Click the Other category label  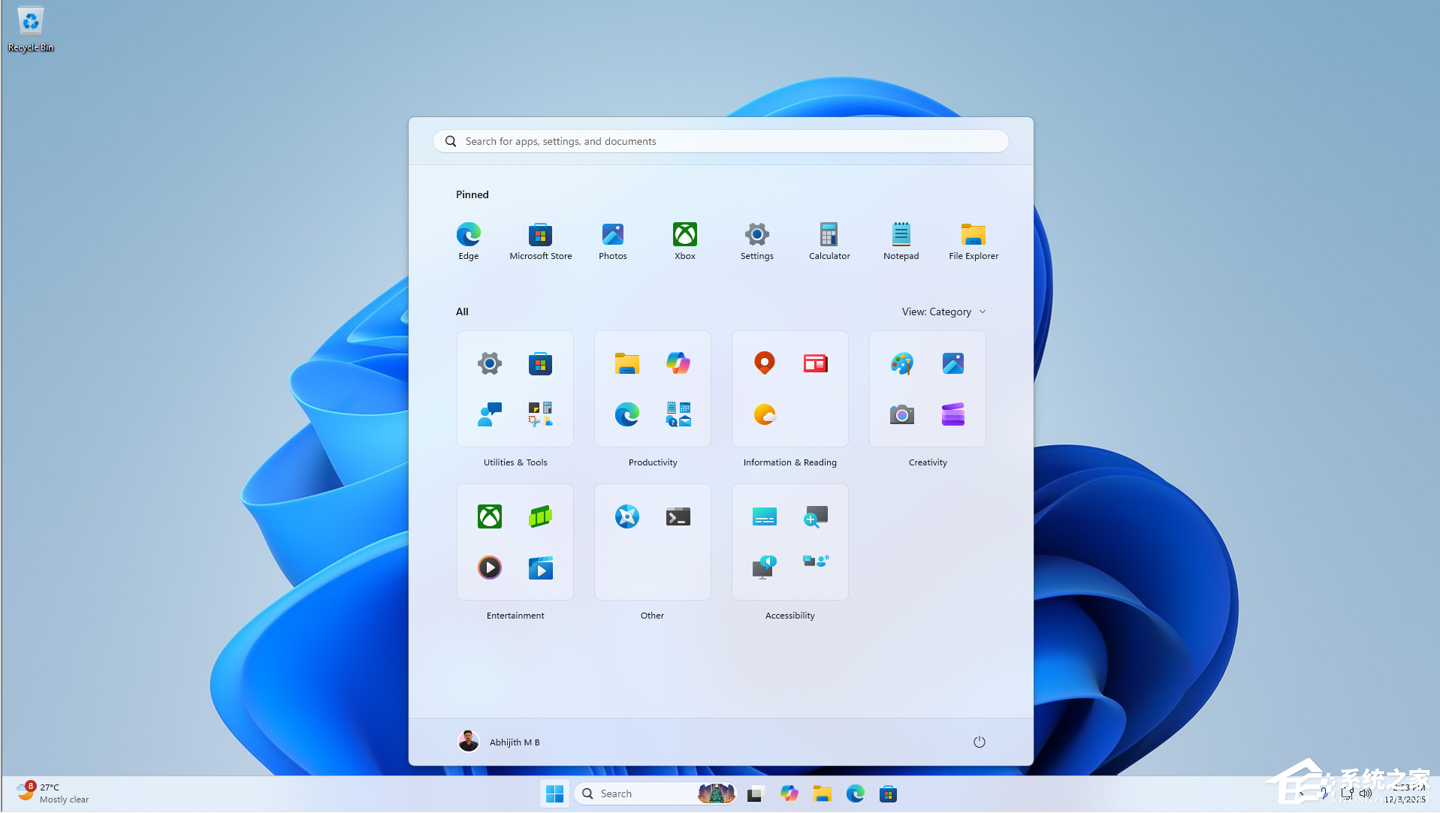[652, 615]
